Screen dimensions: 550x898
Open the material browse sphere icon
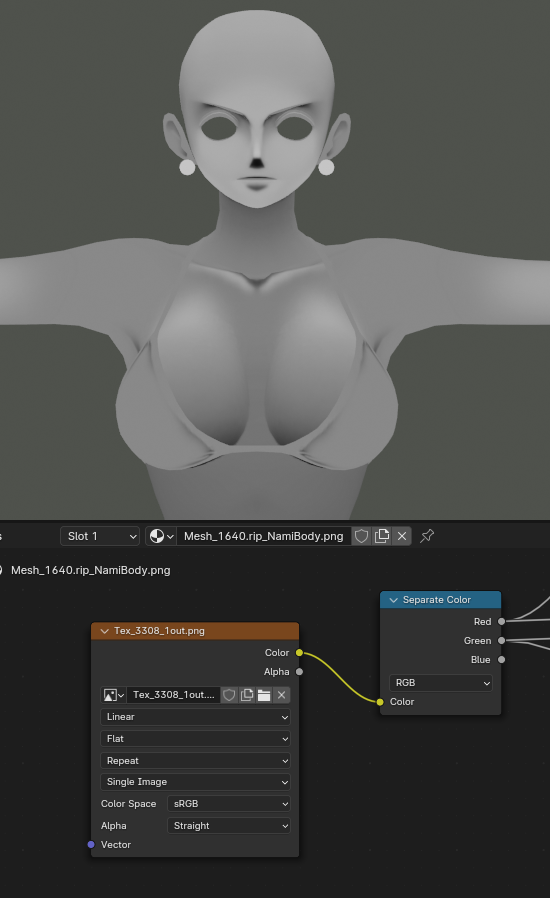161,536
